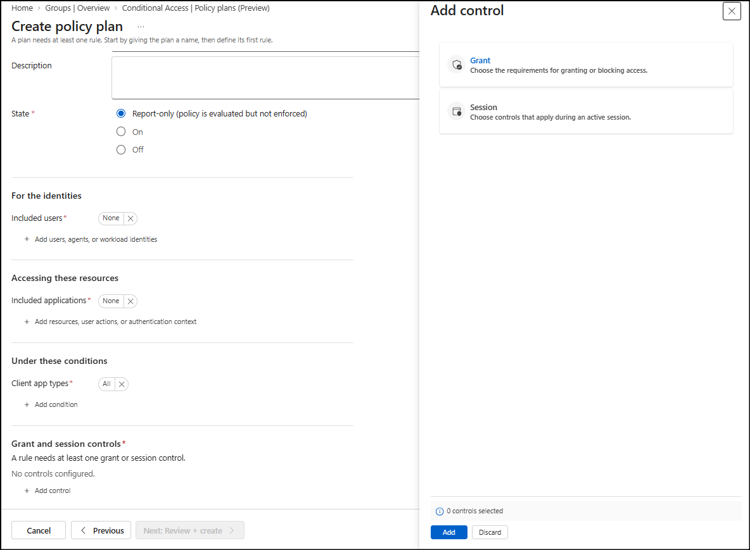Viewport: 750px width, 550px height.
Task: Click plus icon for Add control
Action: pos(27,491)
